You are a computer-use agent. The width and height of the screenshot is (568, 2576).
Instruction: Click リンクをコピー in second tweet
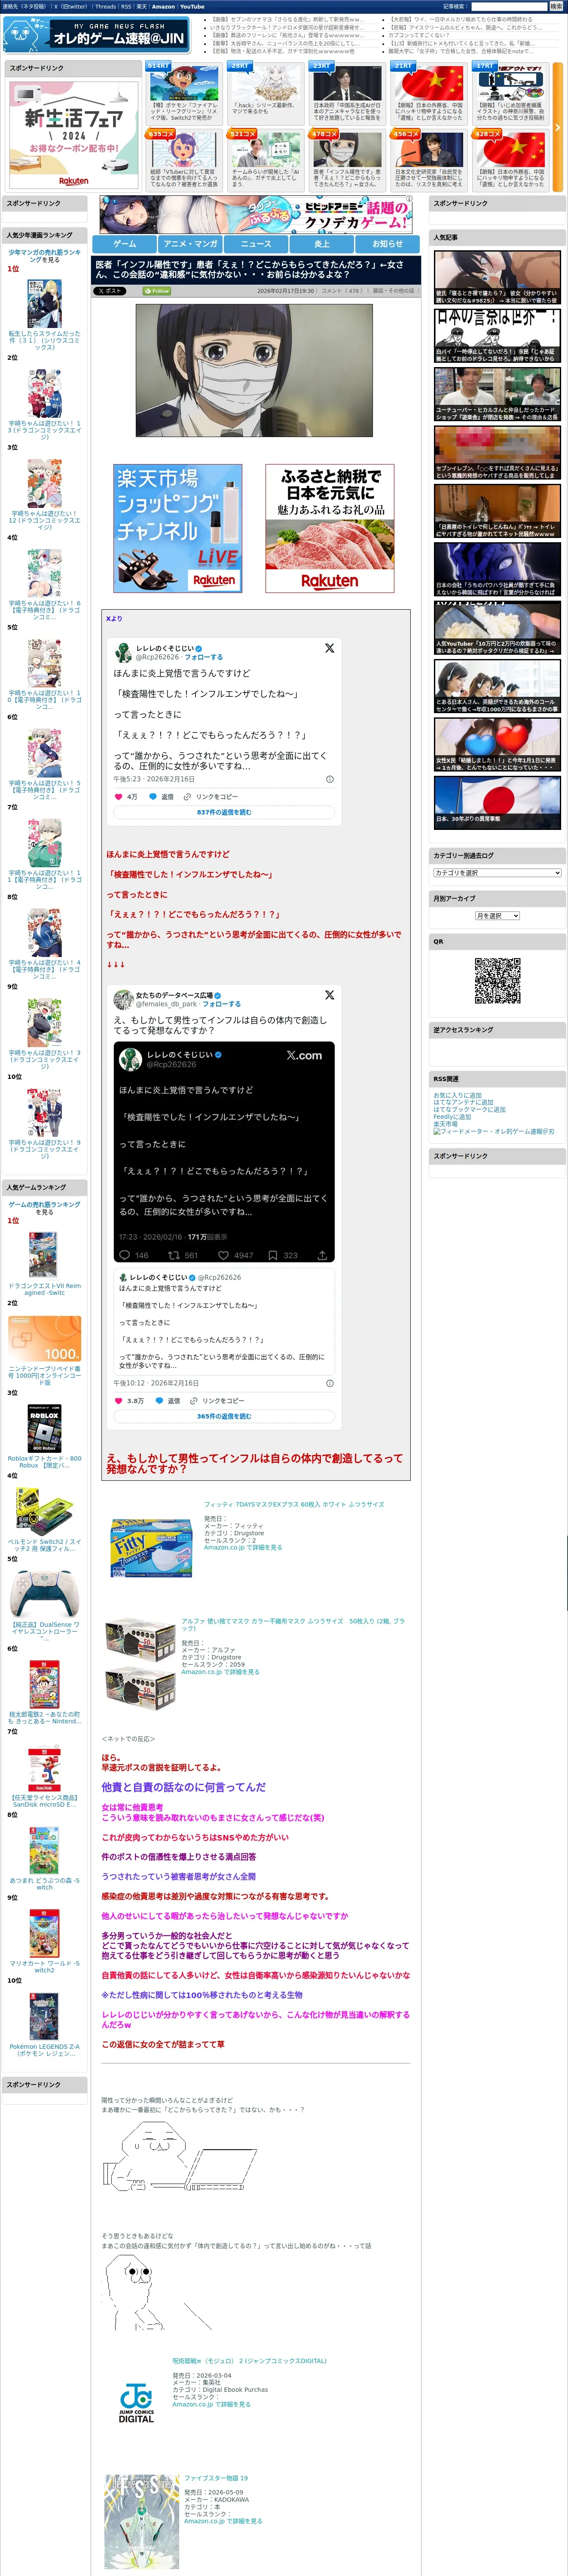tap(223, 1401)
